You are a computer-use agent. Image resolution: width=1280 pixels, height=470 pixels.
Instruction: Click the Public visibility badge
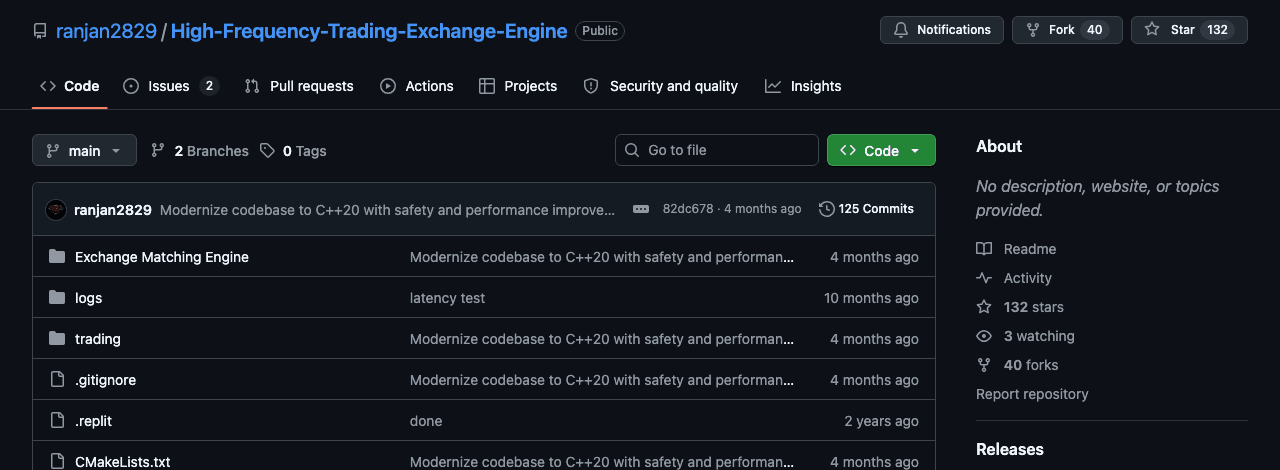[600, 31]
